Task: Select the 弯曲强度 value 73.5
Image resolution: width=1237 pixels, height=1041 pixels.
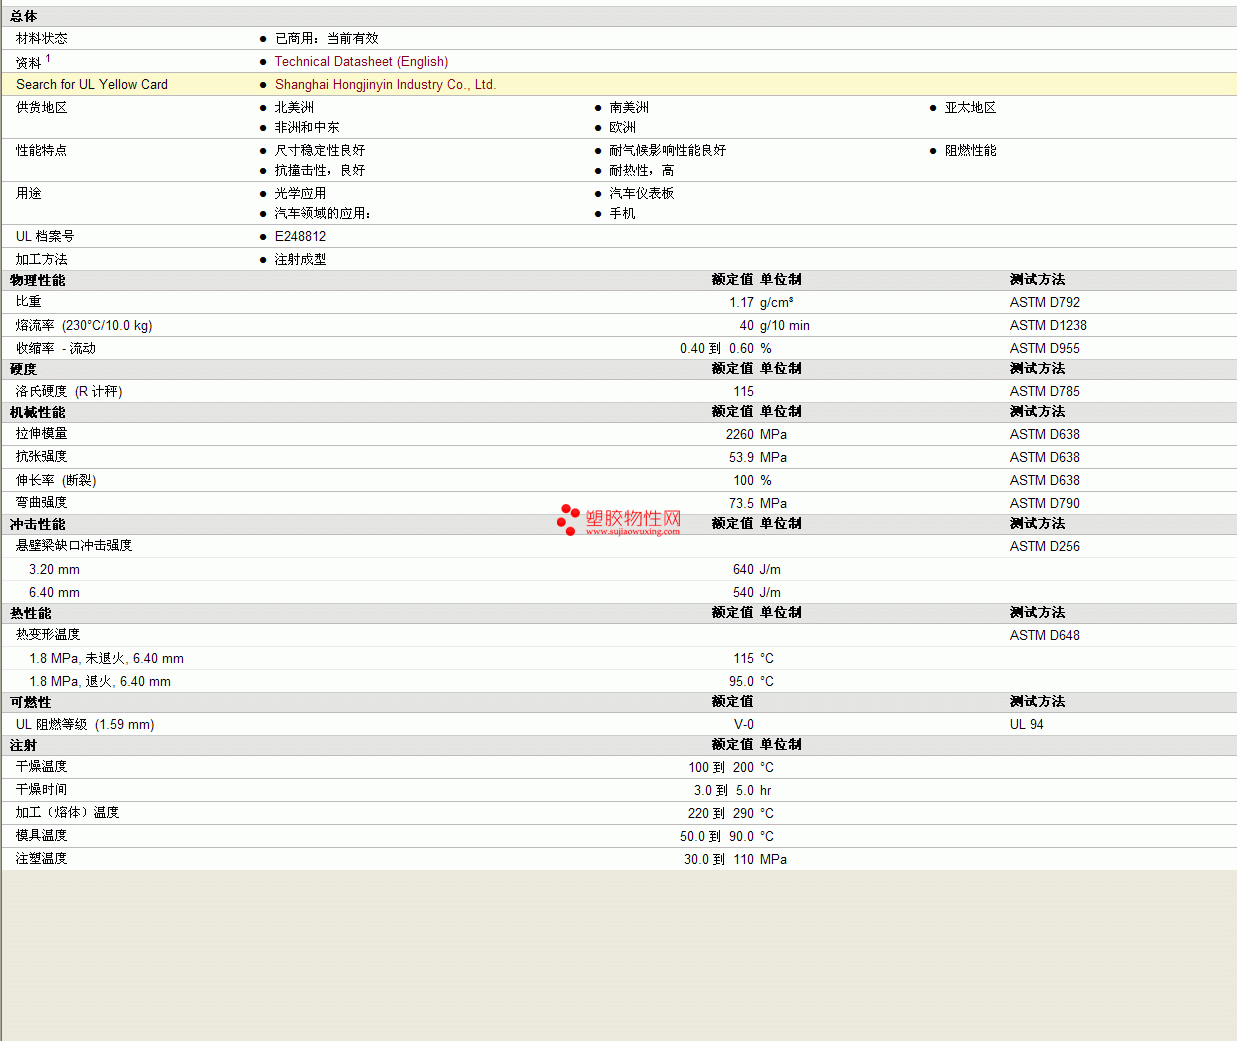Action: (741, 504)
